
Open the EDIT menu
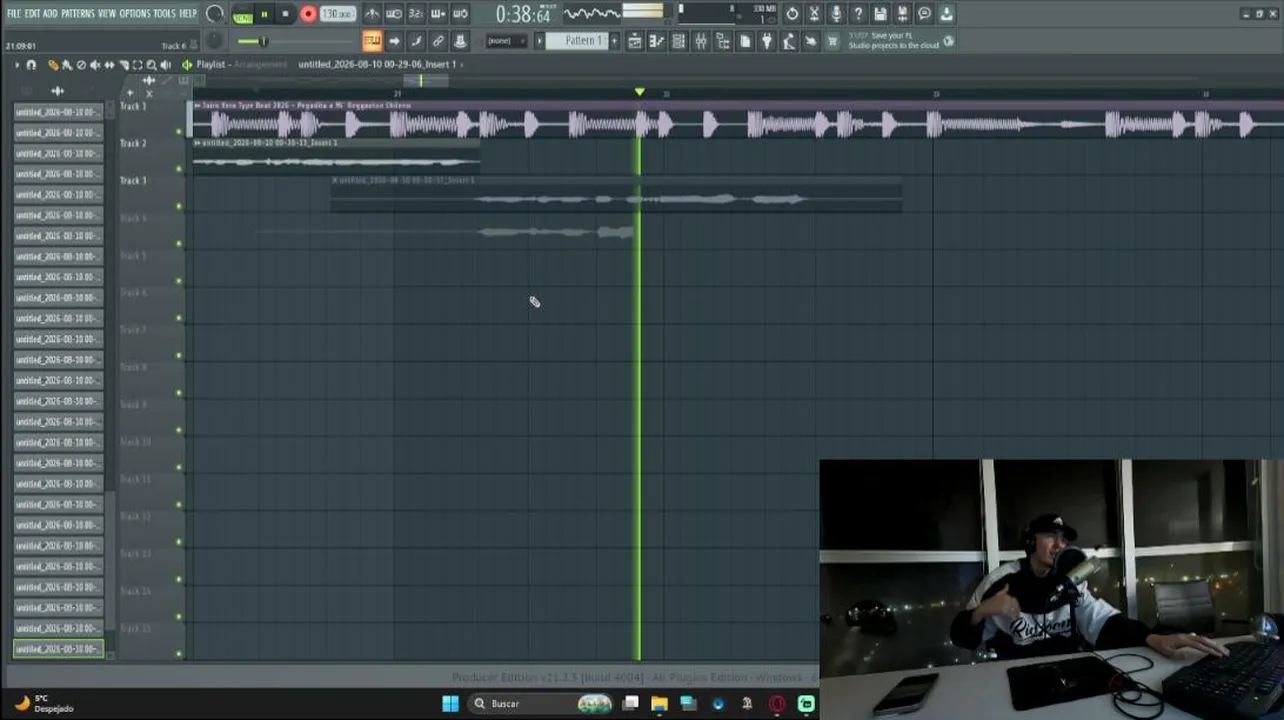[x=32, y=13]
